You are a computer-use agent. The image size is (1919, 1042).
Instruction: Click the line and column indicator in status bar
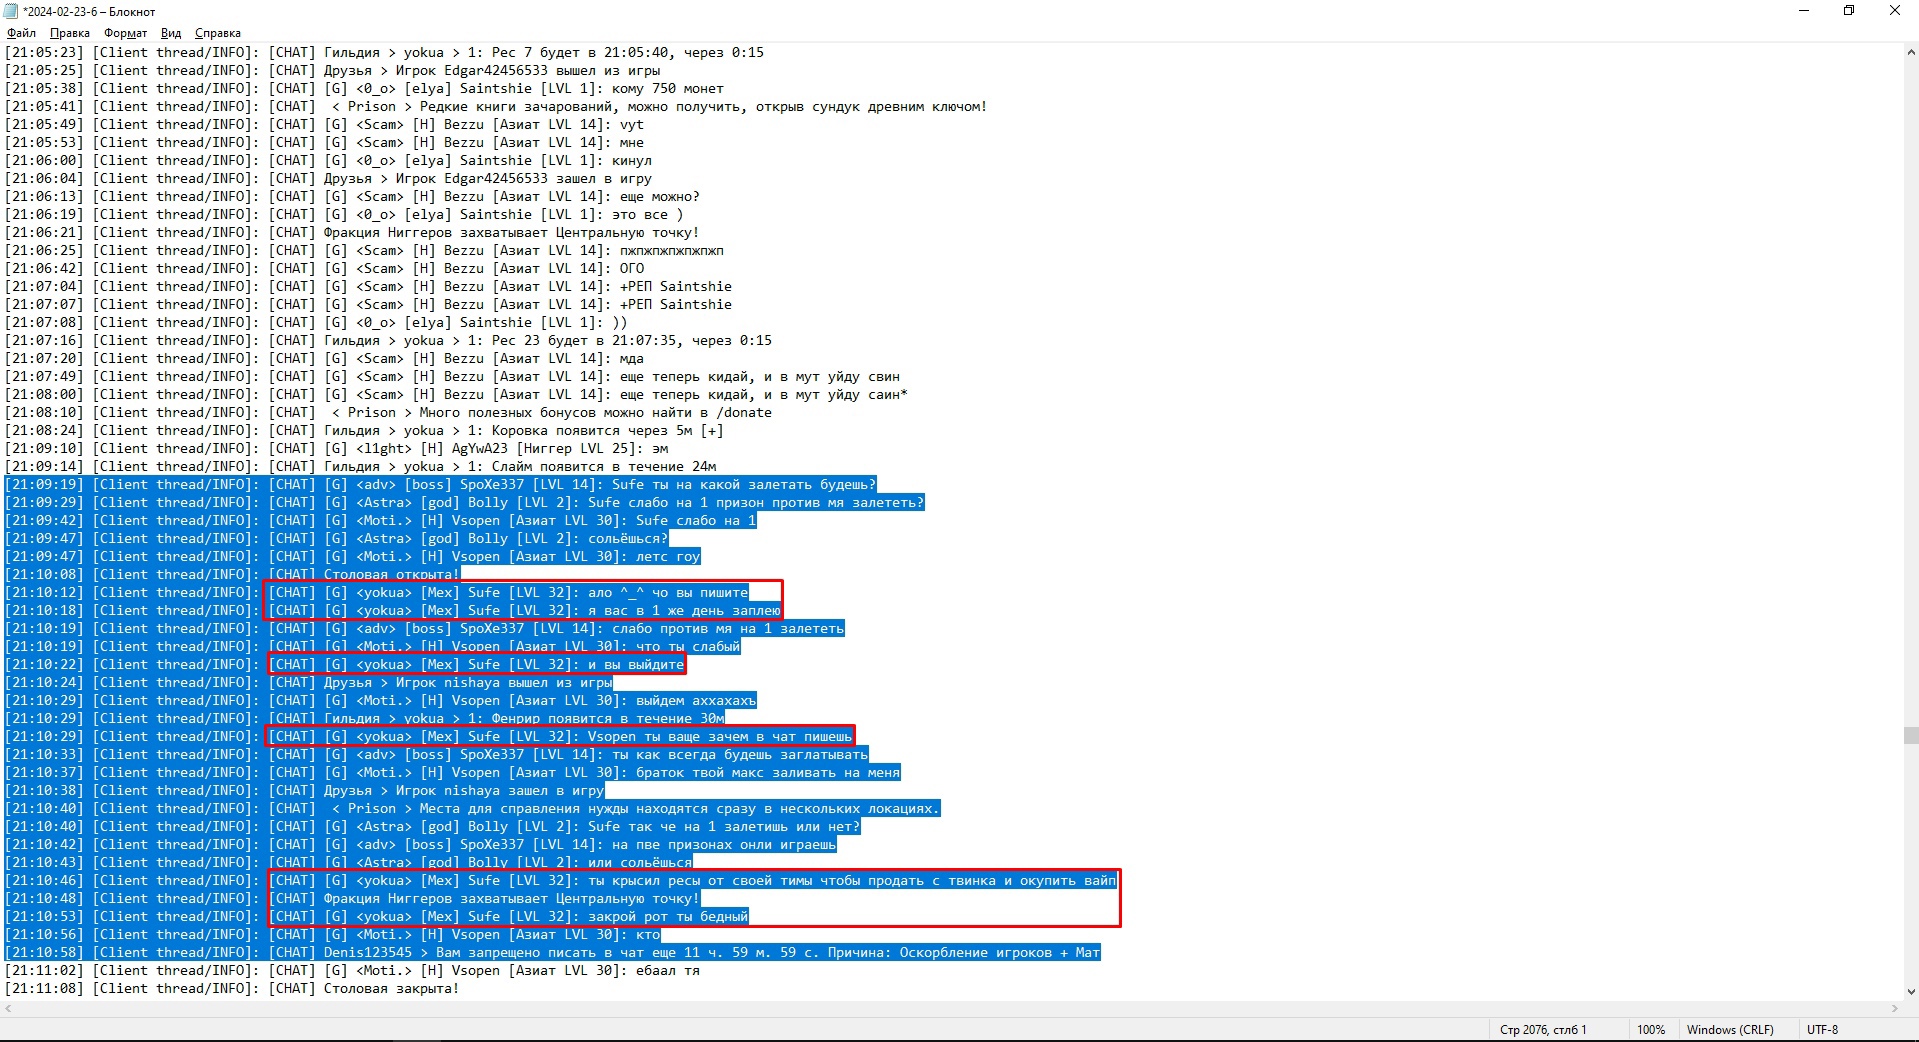[x=1542, y=1029]
